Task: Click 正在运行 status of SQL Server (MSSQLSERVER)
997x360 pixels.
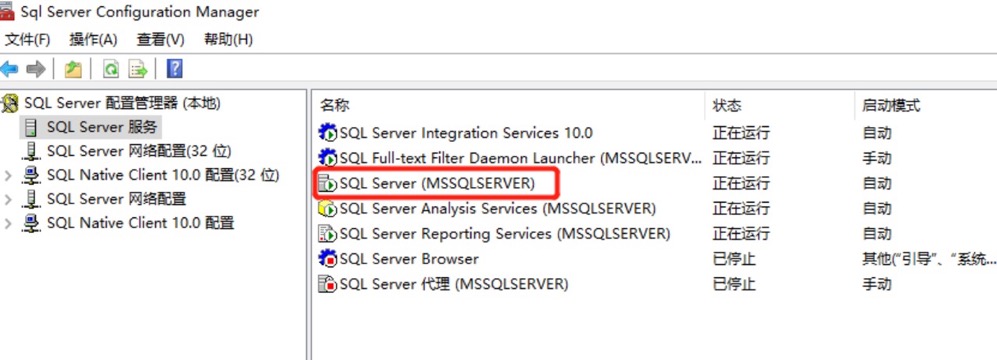Action: point(741,183)
